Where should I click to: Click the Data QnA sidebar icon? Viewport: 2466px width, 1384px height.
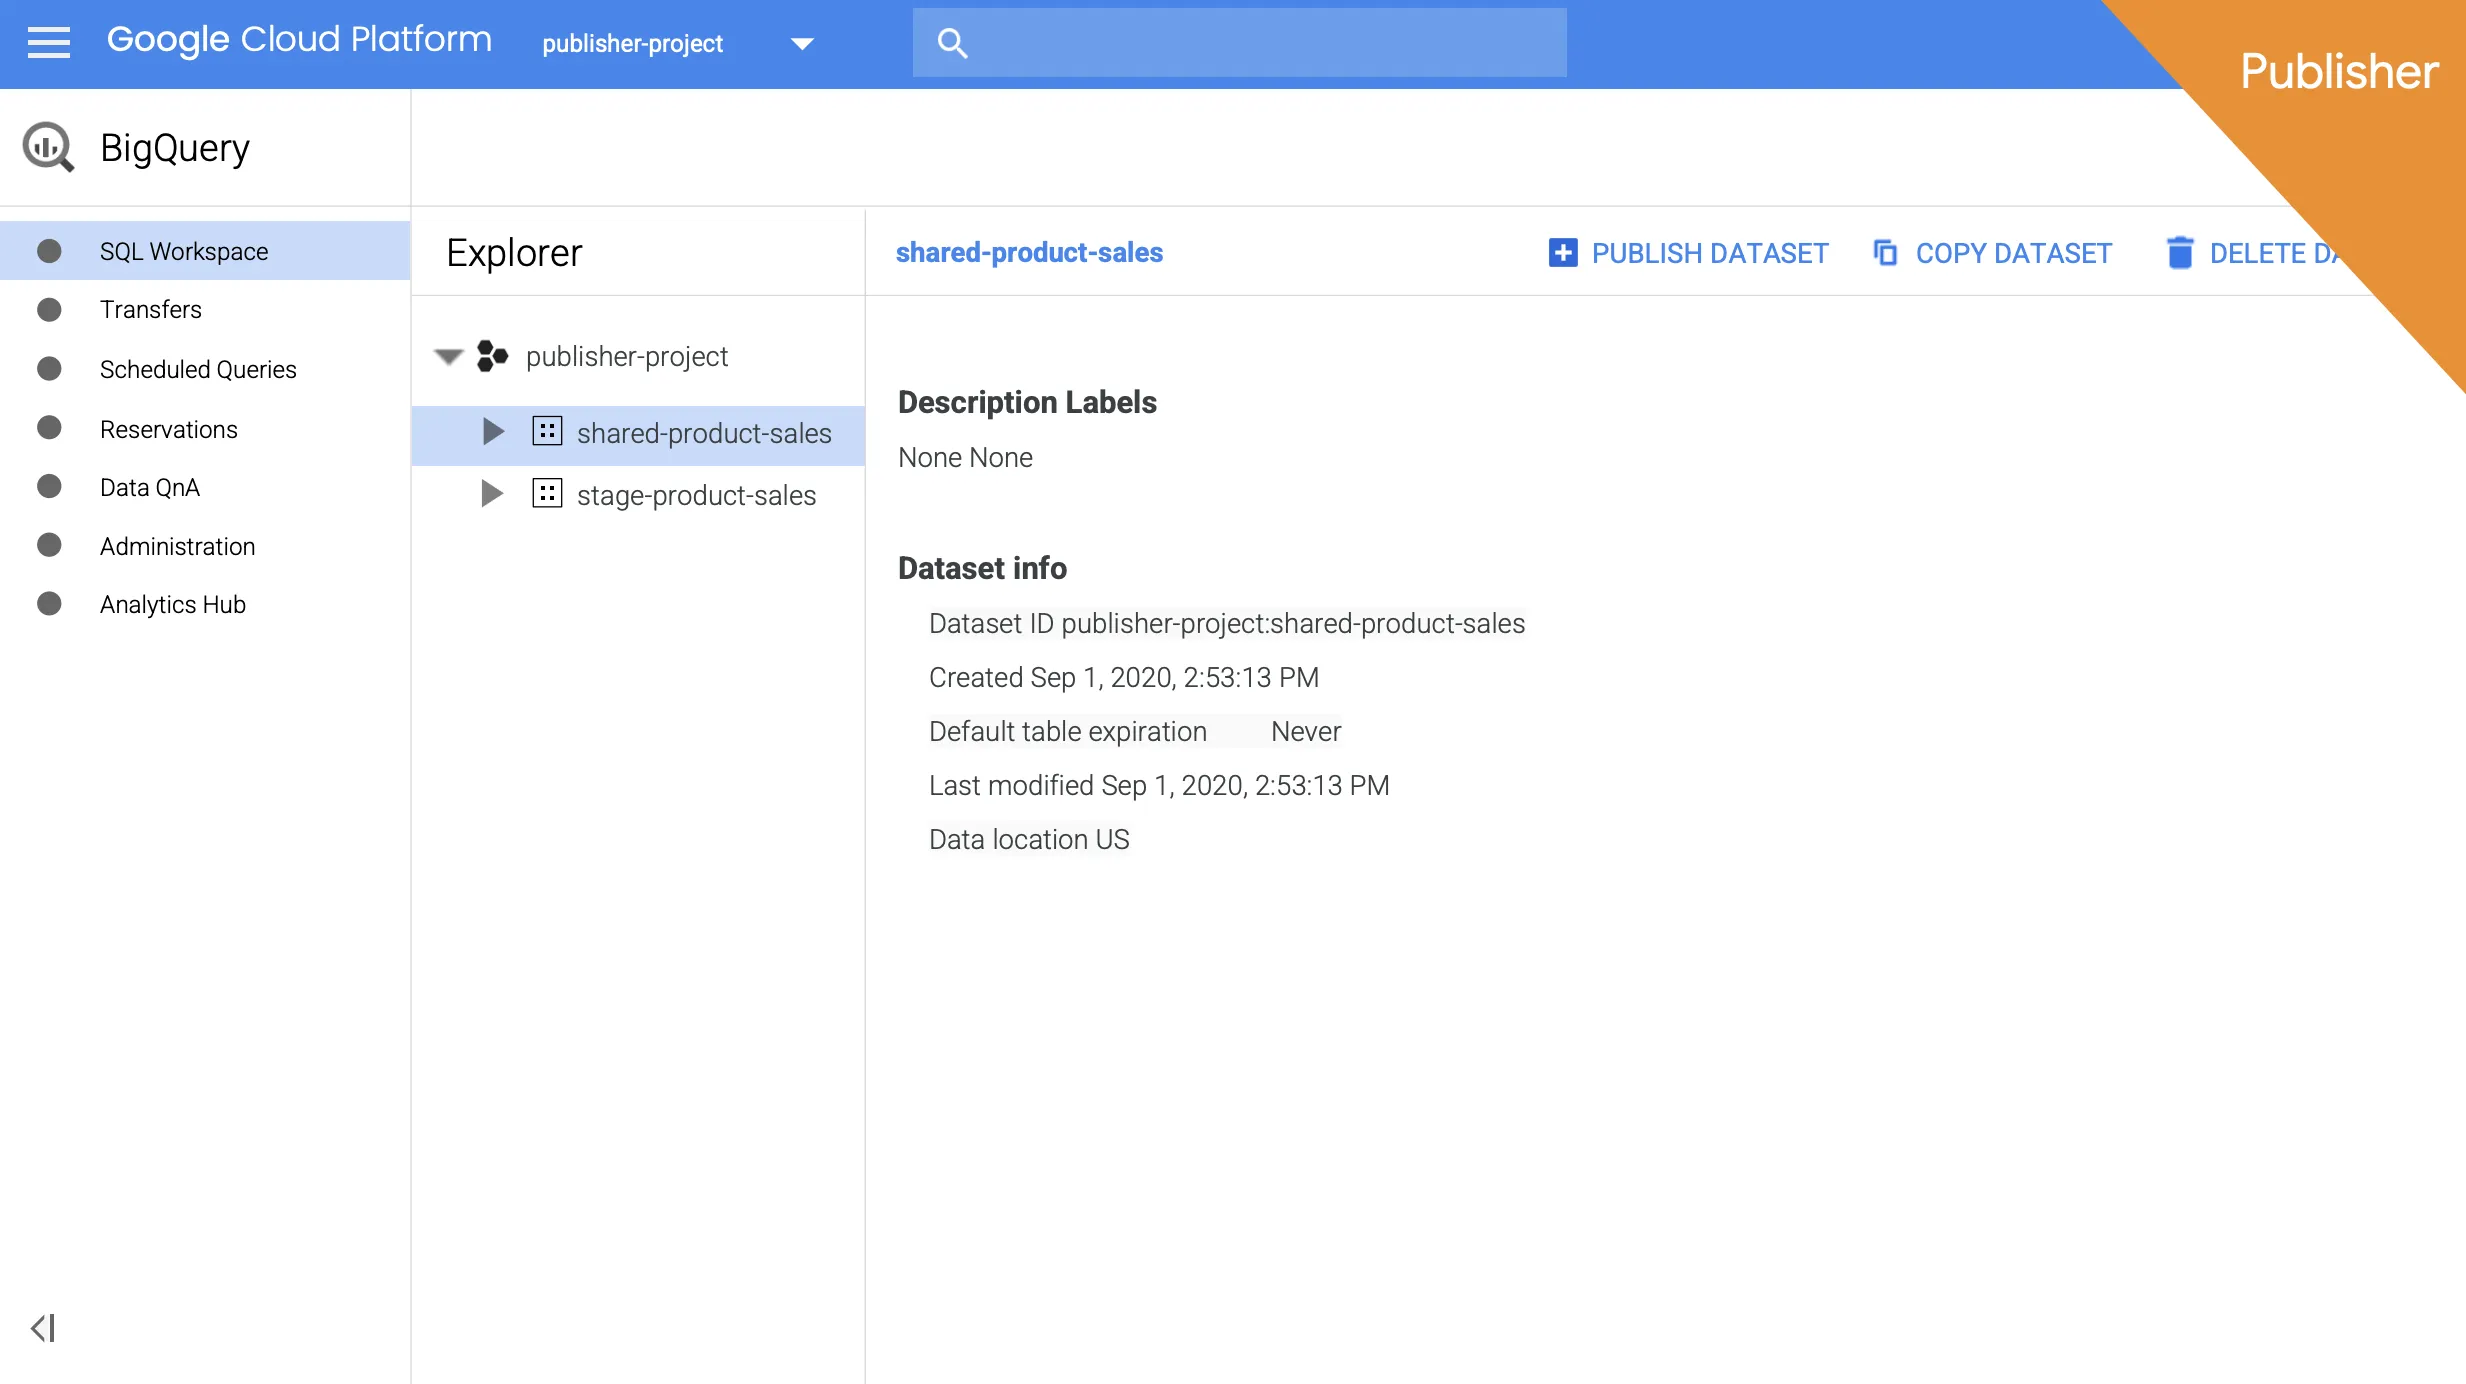tap(49, 486)
